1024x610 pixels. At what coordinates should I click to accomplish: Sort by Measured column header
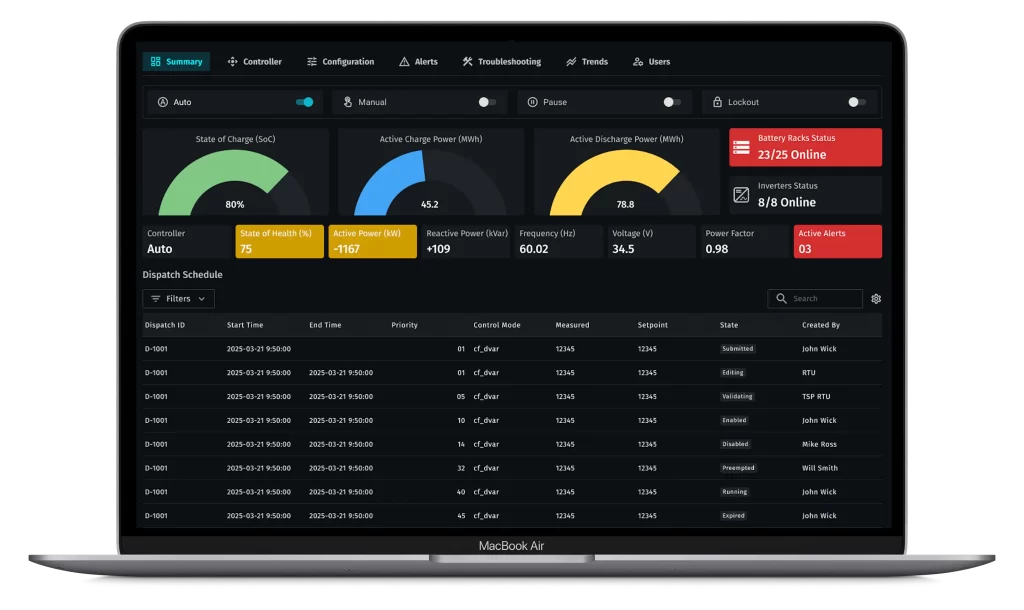tap(572, 325)
